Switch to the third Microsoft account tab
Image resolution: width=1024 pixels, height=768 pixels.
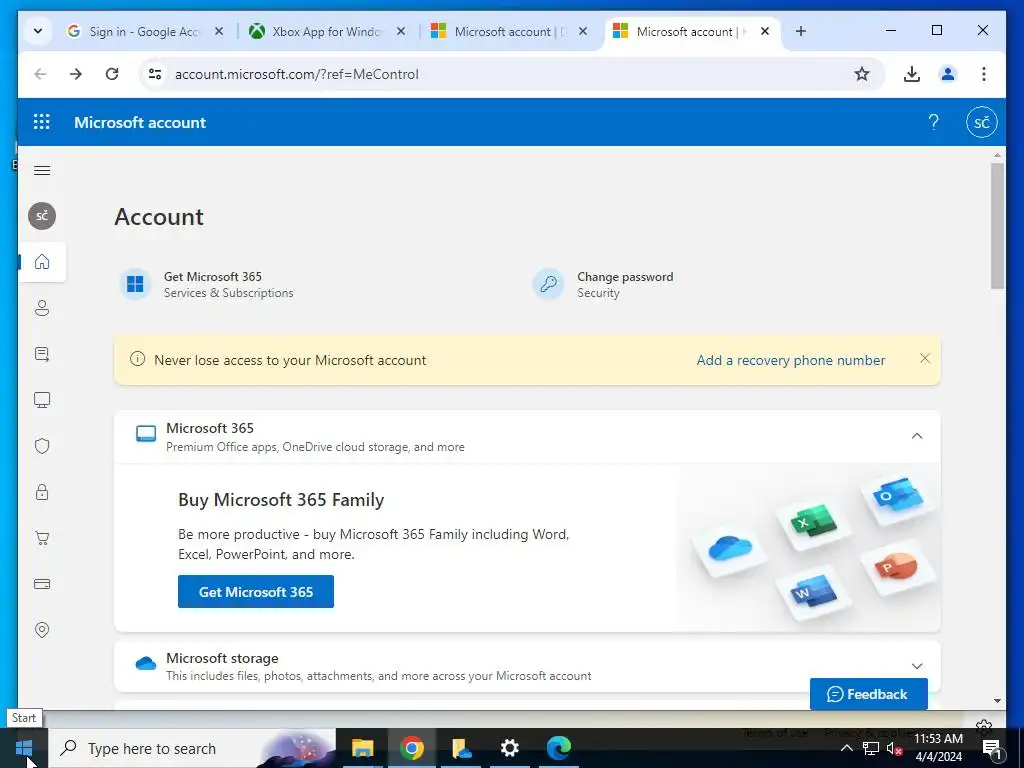[511, 31]
